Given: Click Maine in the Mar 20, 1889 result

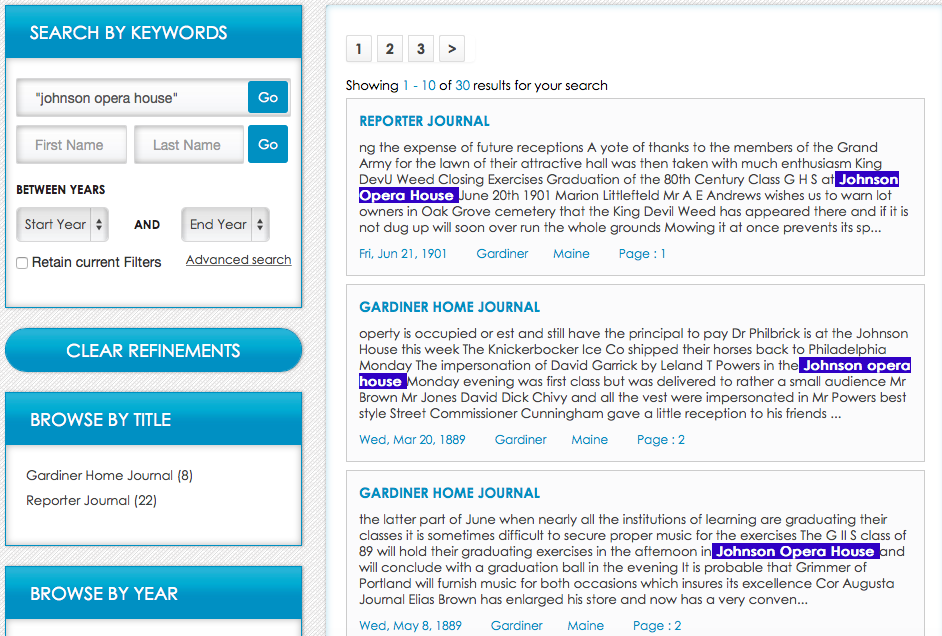Looking at the screenshot, I should (589, 440).
